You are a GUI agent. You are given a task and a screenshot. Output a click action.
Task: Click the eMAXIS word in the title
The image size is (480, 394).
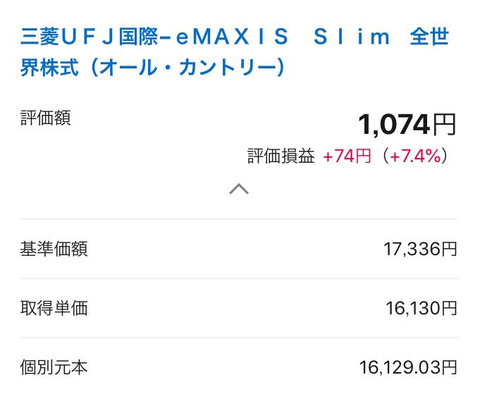(x=232, y=37)
